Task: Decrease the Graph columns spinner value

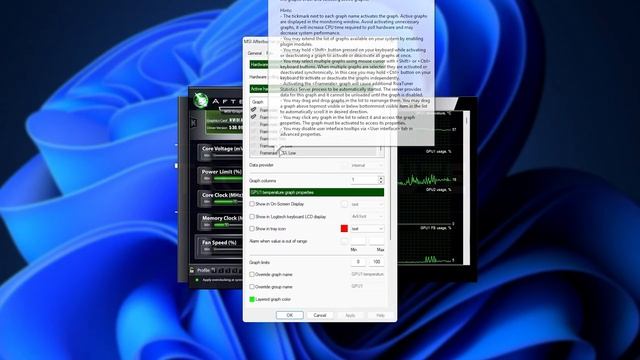Action: pos(381,182)
